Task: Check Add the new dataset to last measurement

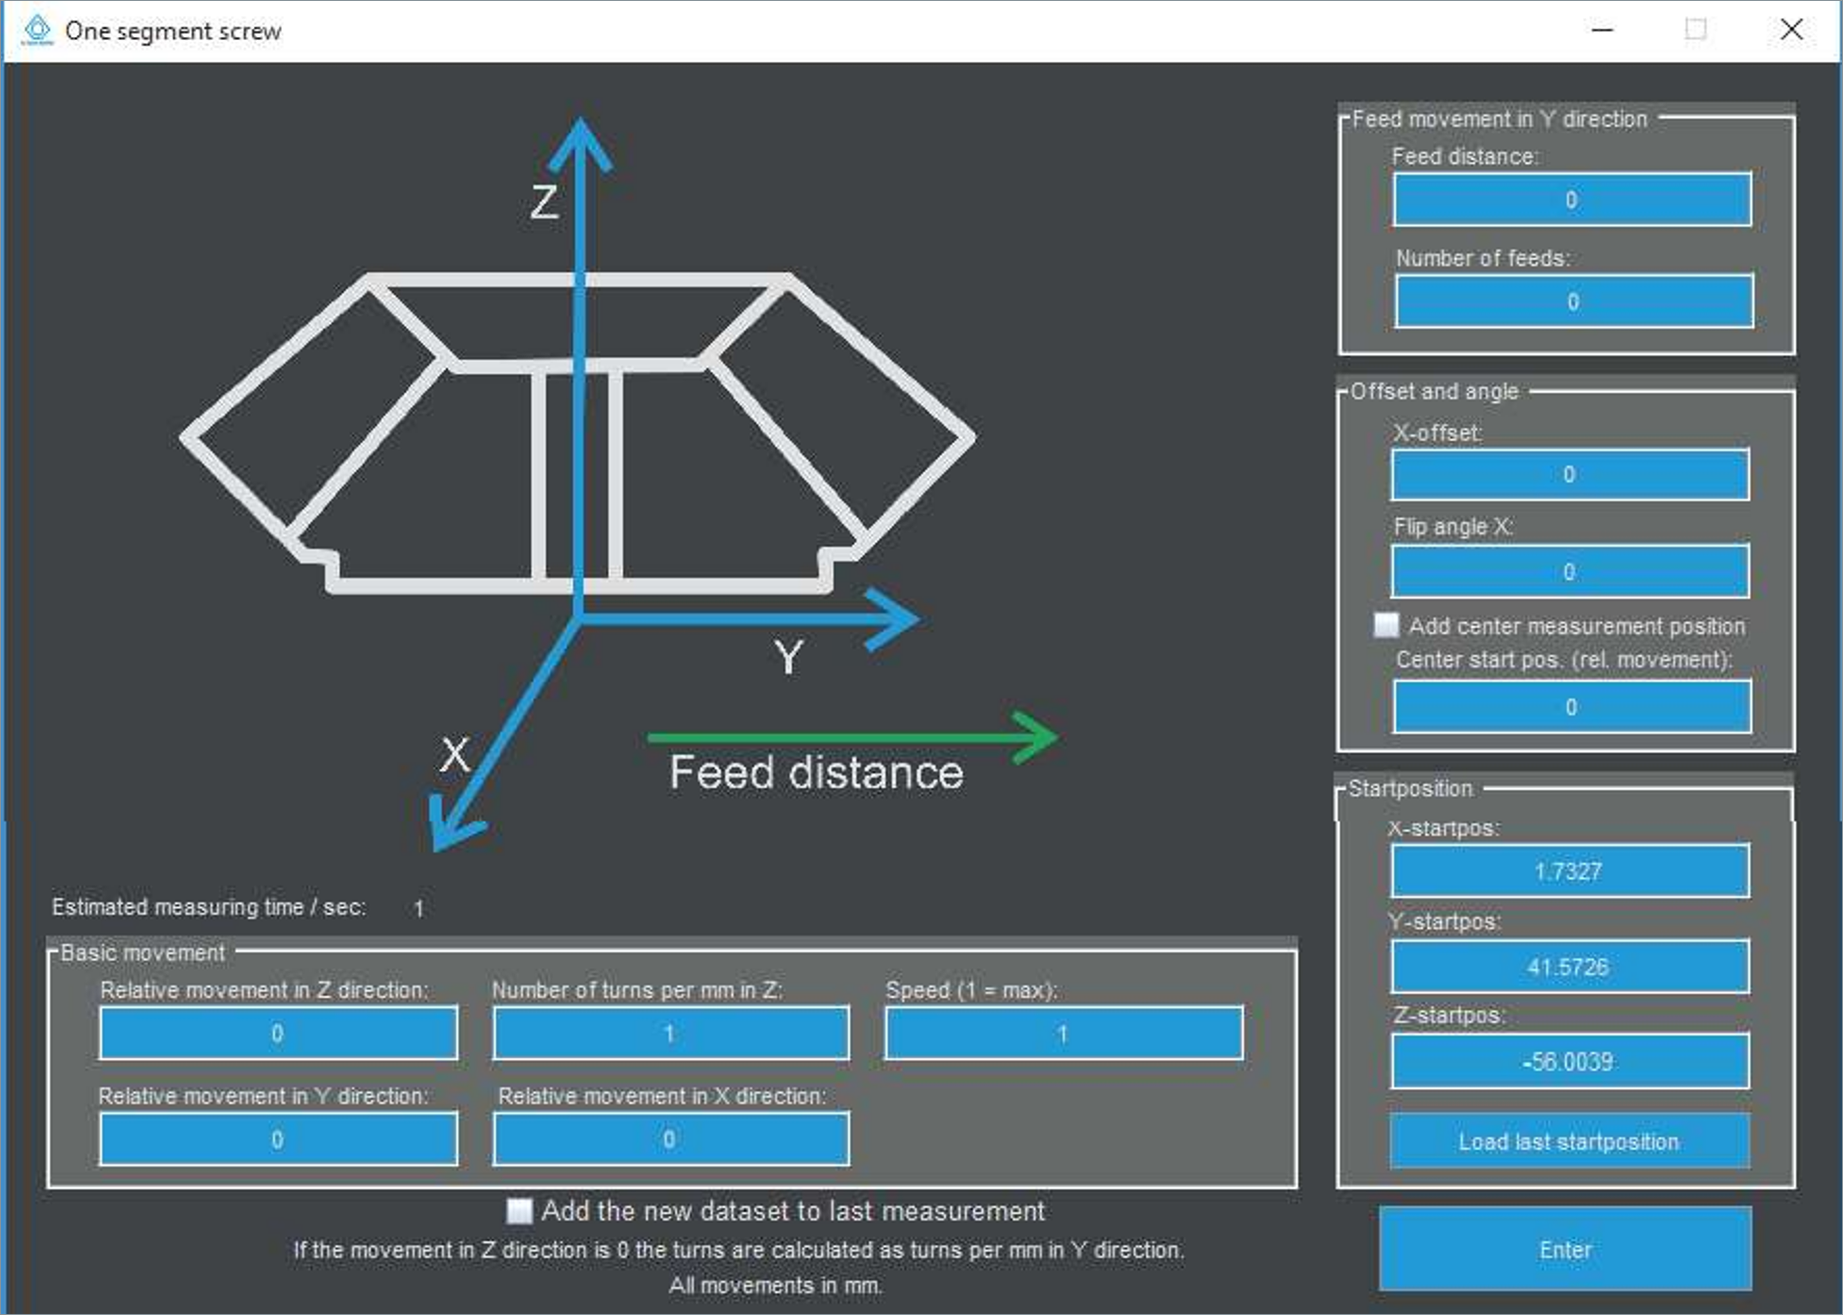Action: 519,1211
